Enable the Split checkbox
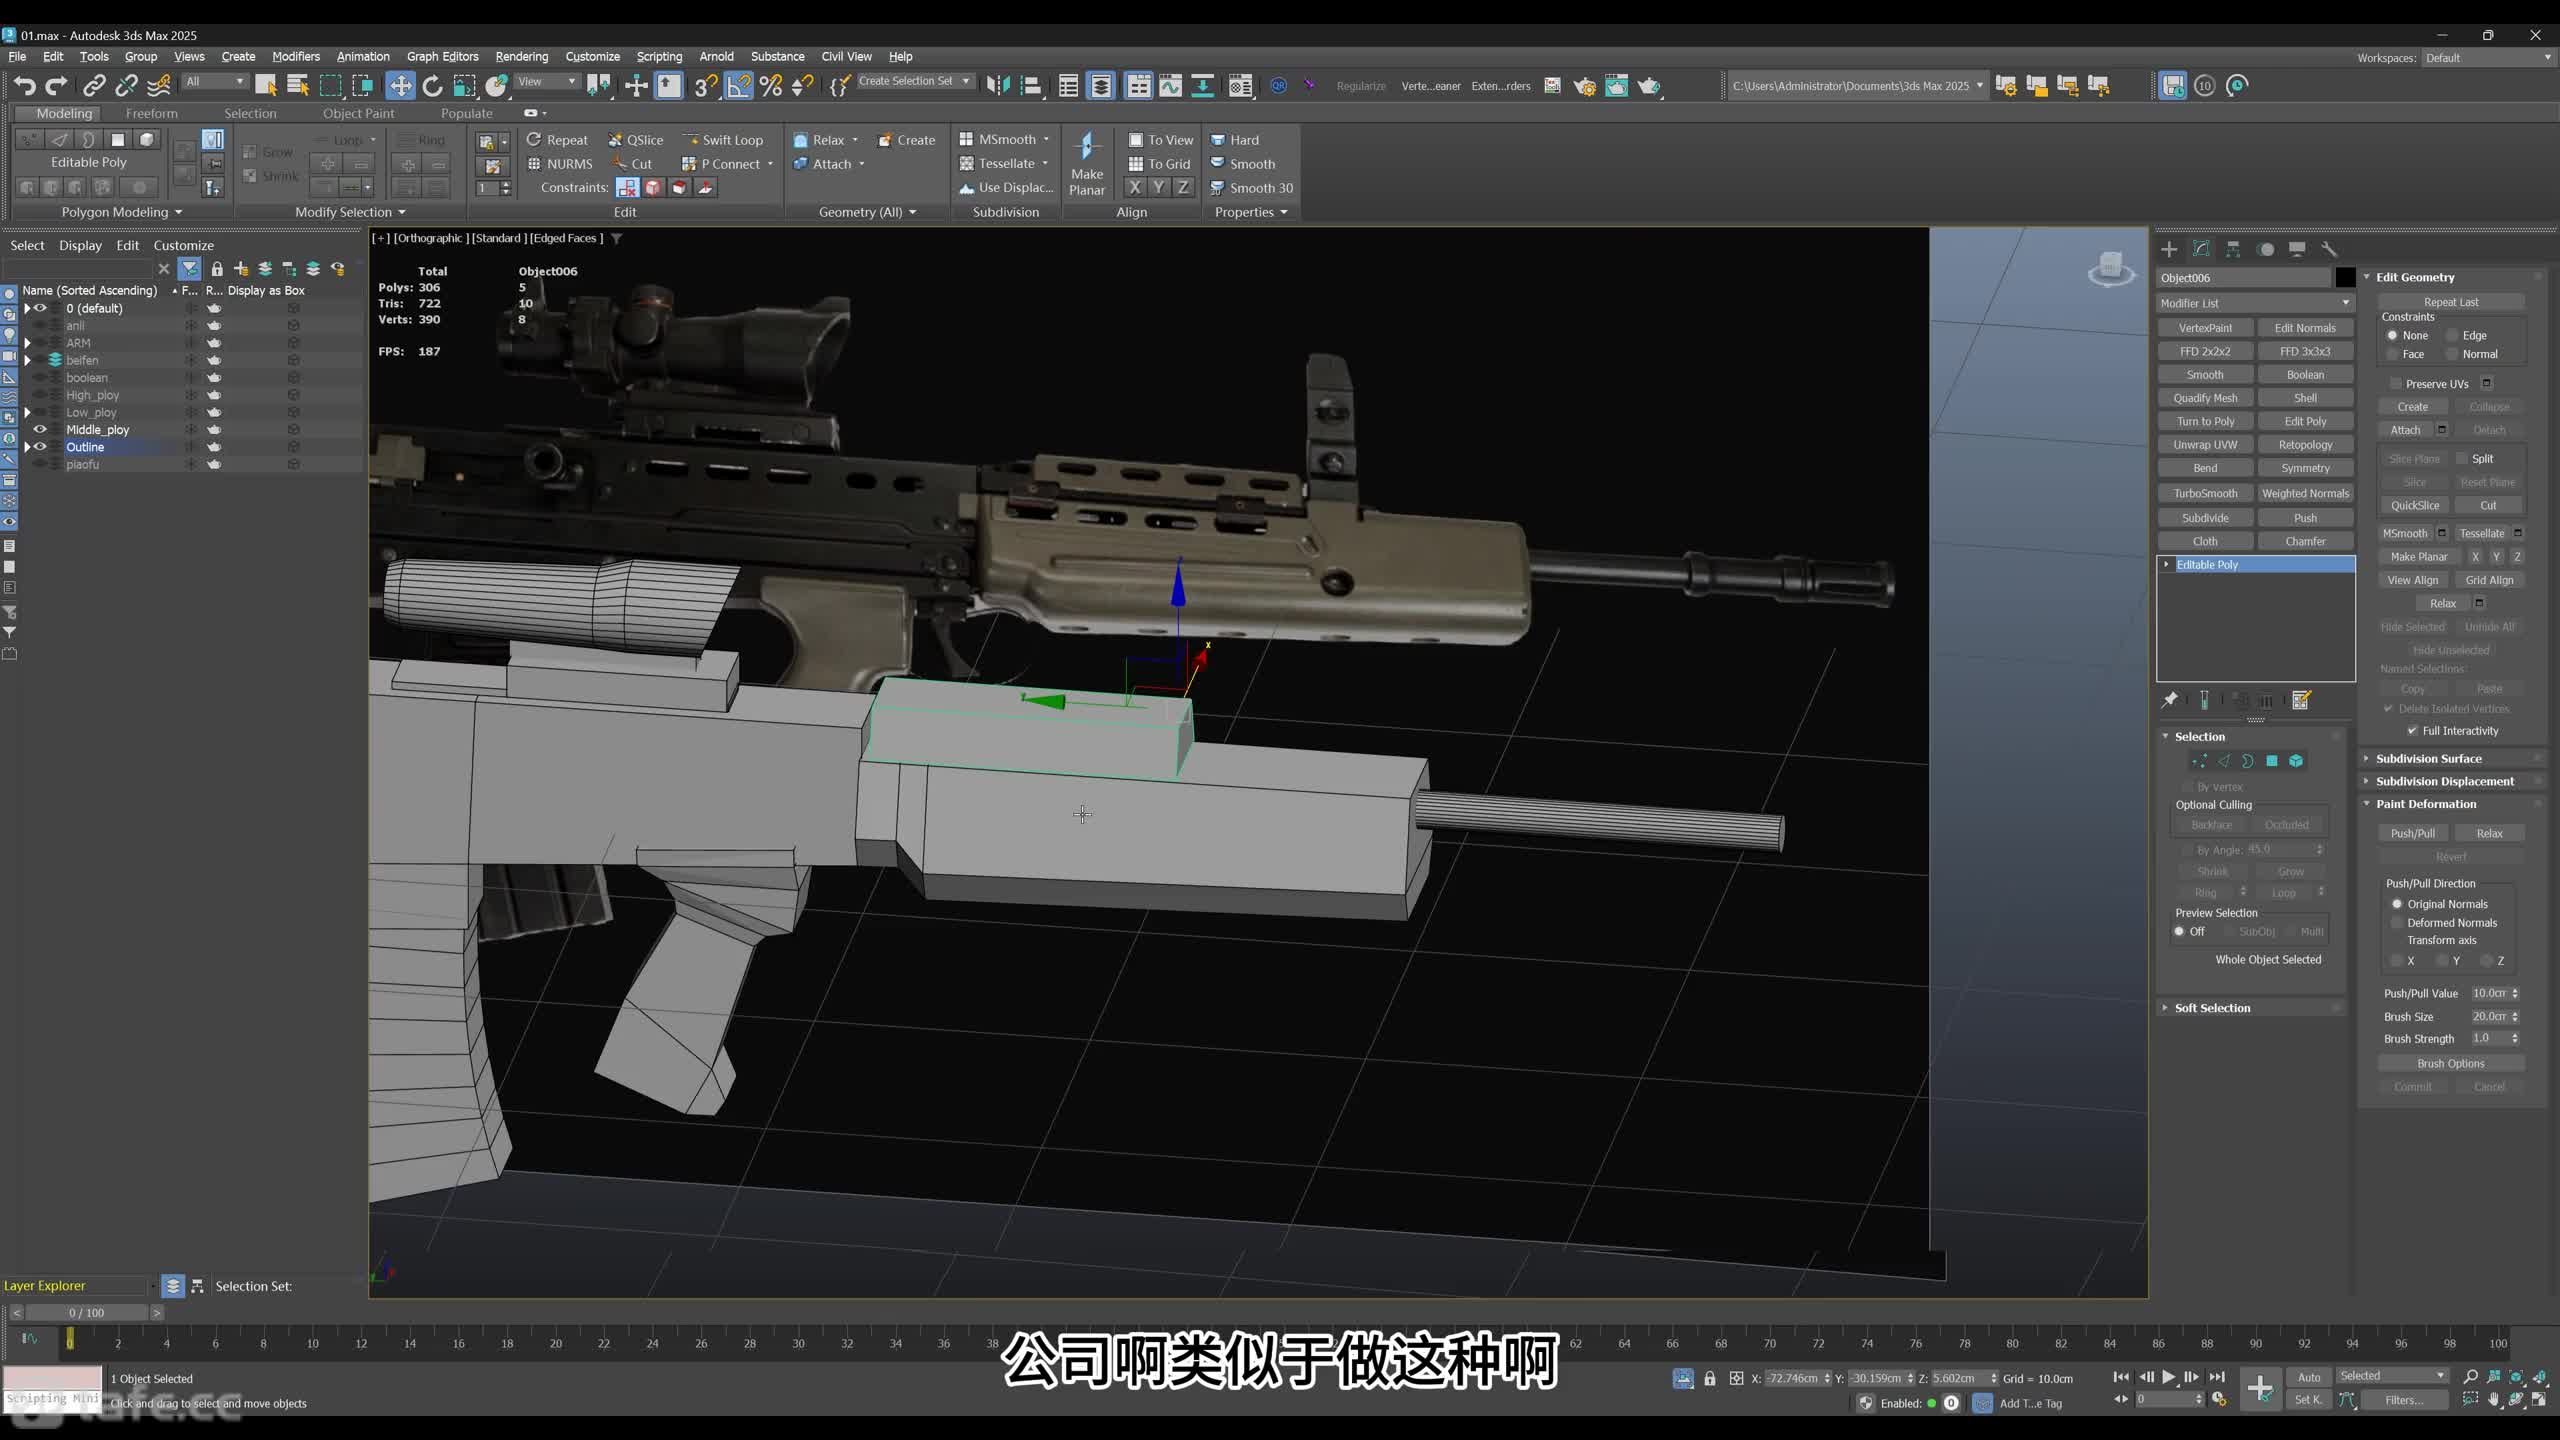The width and height of the screenshot is (2560, 1440). coord(2462,459)
